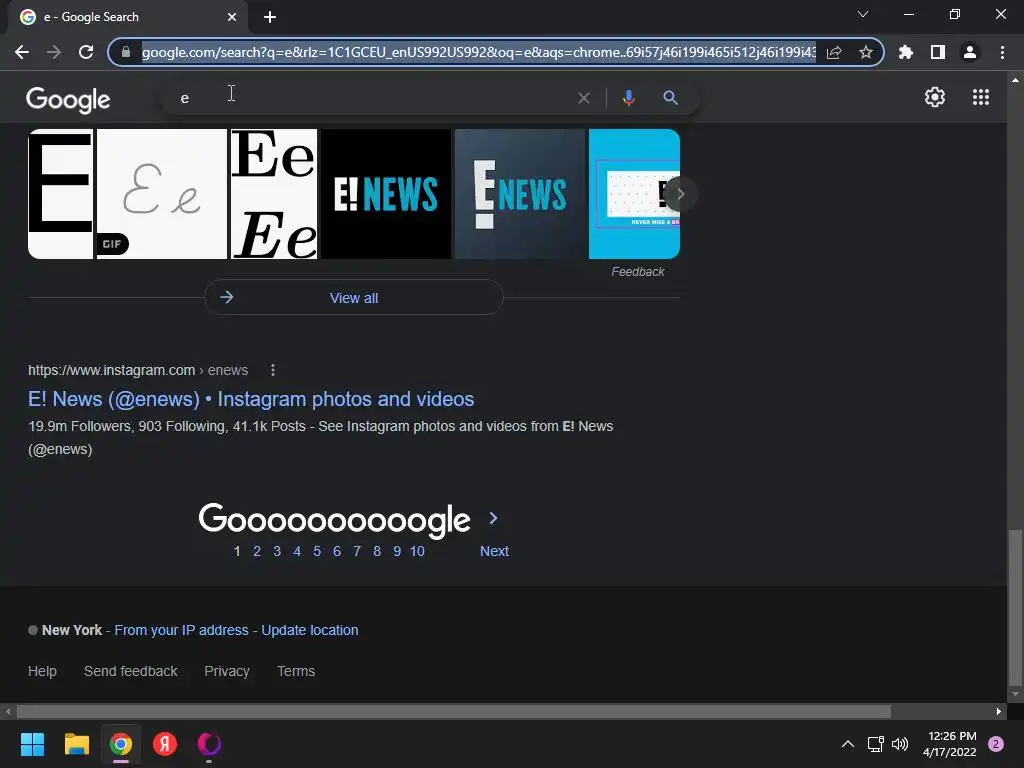Open Chrome's three-dot menu
The width and height of the screenshot is (1024, 768).
point(1002,52)
